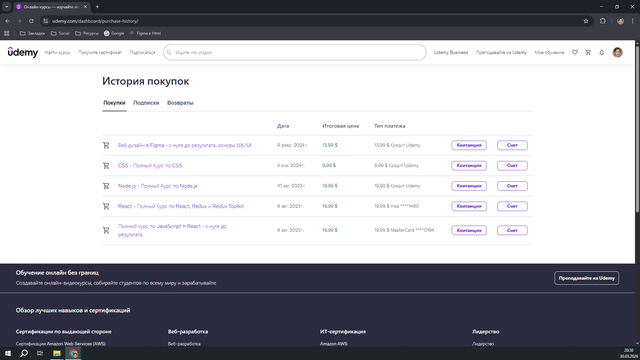Open the Udemy logo home link
The width and height of the screenshot is (640, 360).
pyautogui.click(x=23, y=52)
